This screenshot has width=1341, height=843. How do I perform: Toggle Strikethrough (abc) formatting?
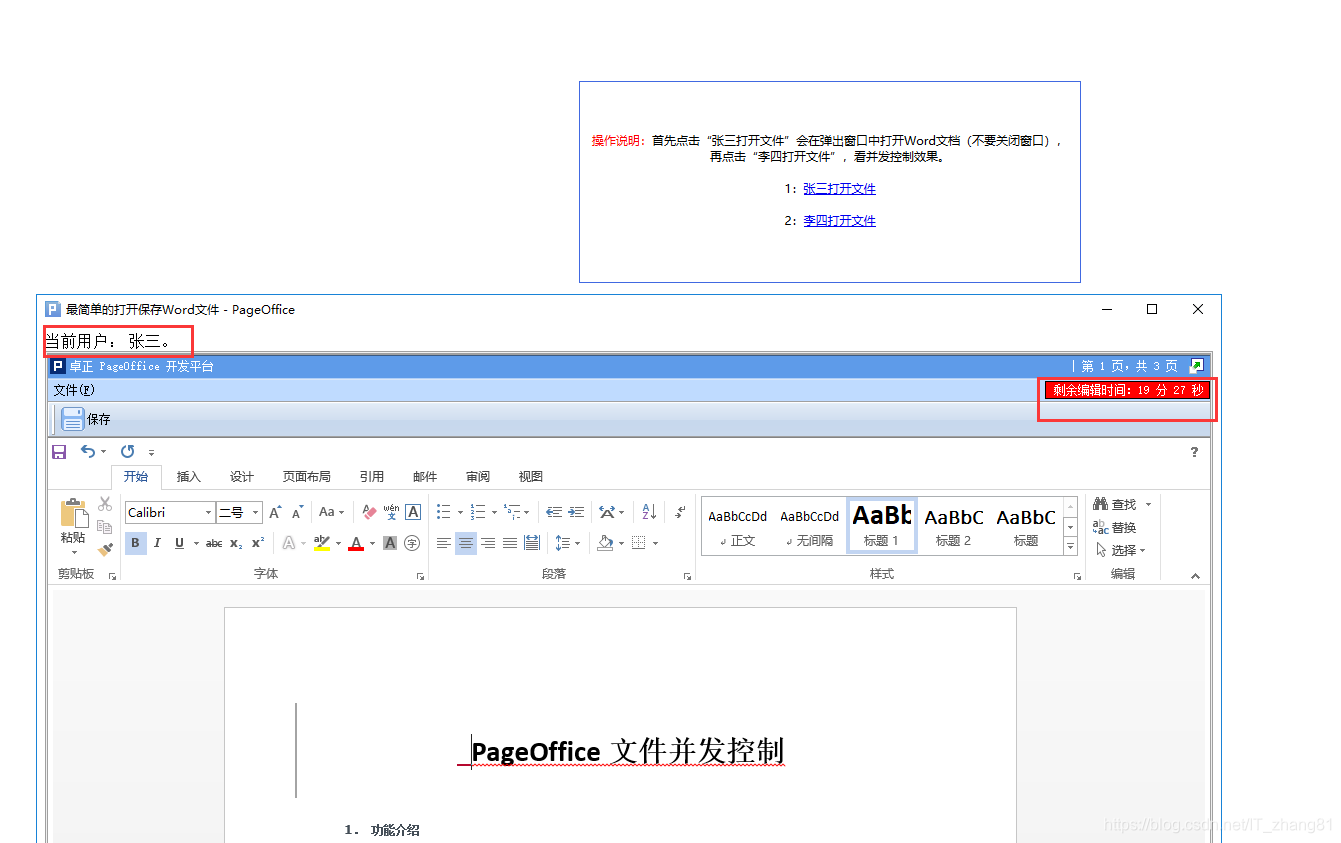(x=214, y=543)
